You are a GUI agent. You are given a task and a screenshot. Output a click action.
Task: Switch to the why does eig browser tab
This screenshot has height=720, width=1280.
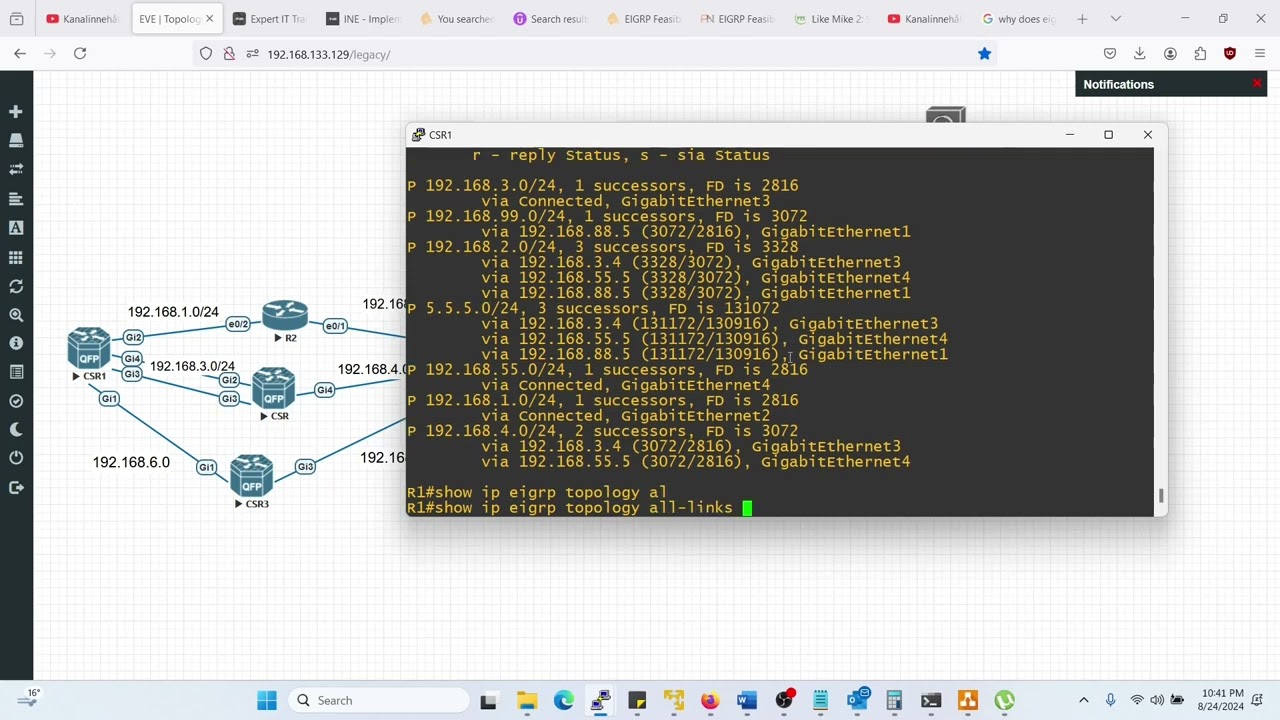[x=1018, y=19]
